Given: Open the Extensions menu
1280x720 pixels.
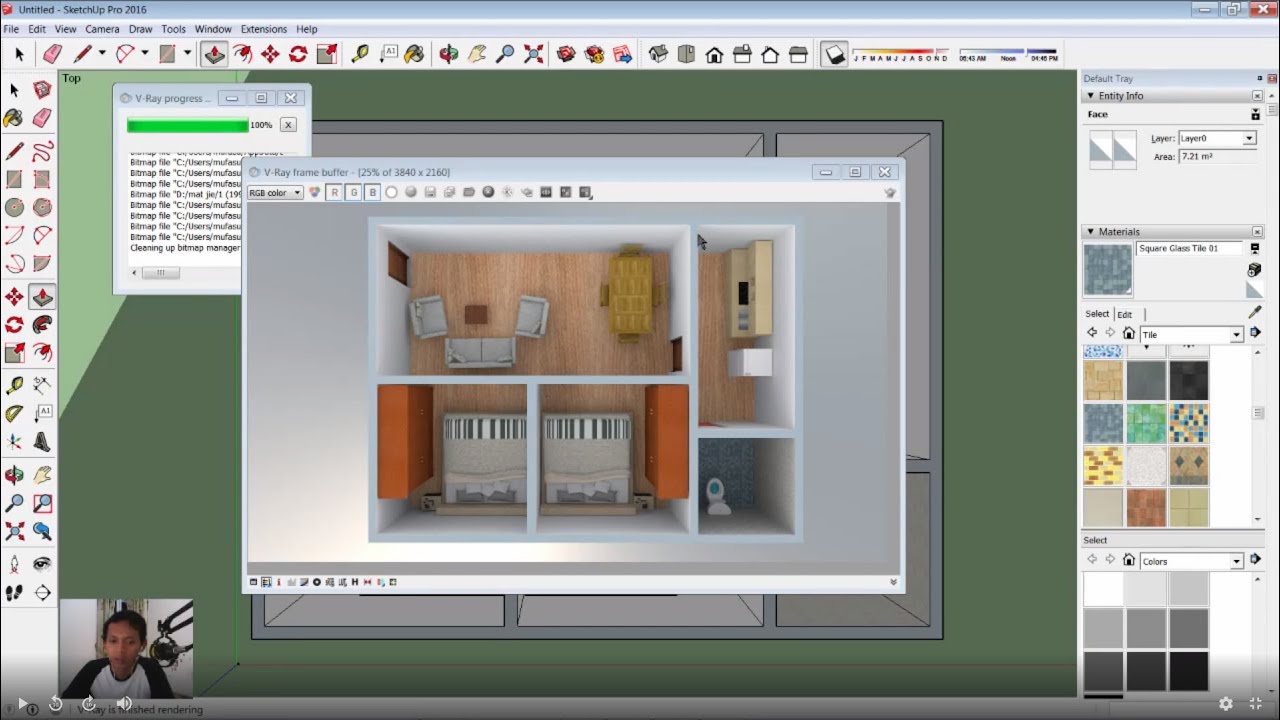Looking at the screenshot, I should [x=264, y=29].
